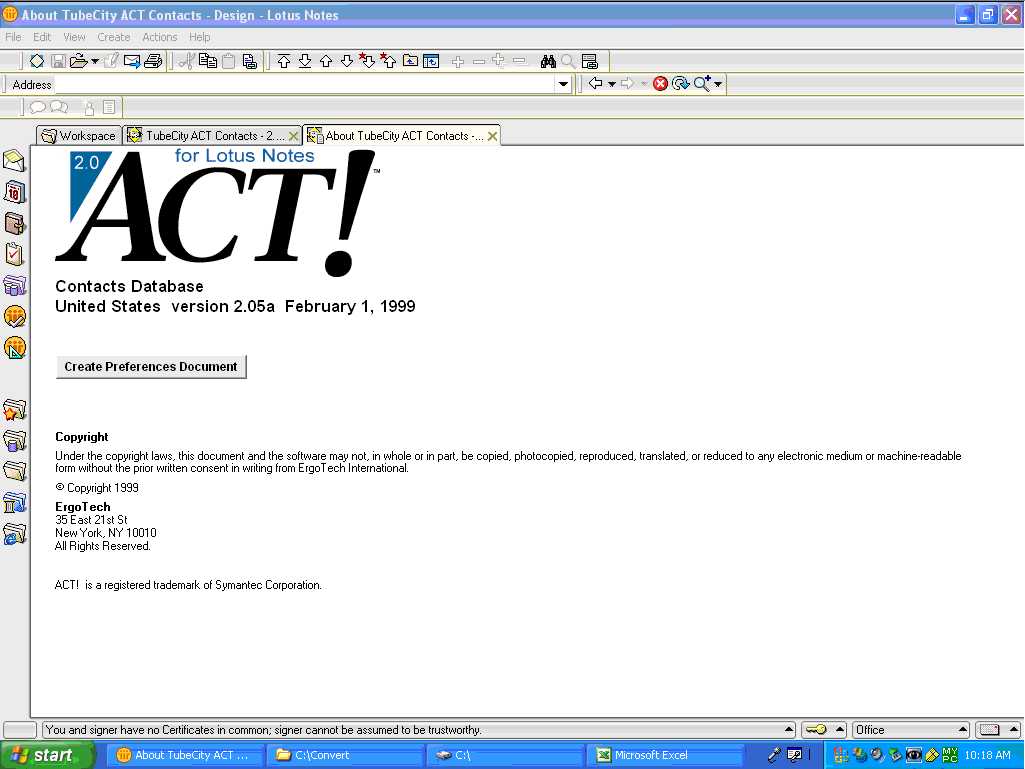Viewport: 1025px width, 769px height.
Task: Click the Refresh globe navigation icon
Action: tap(681, 83)
